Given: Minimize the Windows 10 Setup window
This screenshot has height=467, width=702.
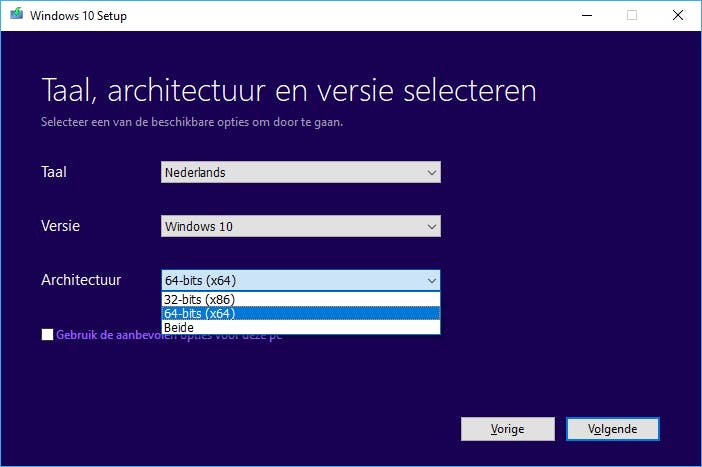Looking at the screenshot, I should [x=585, y=16].
